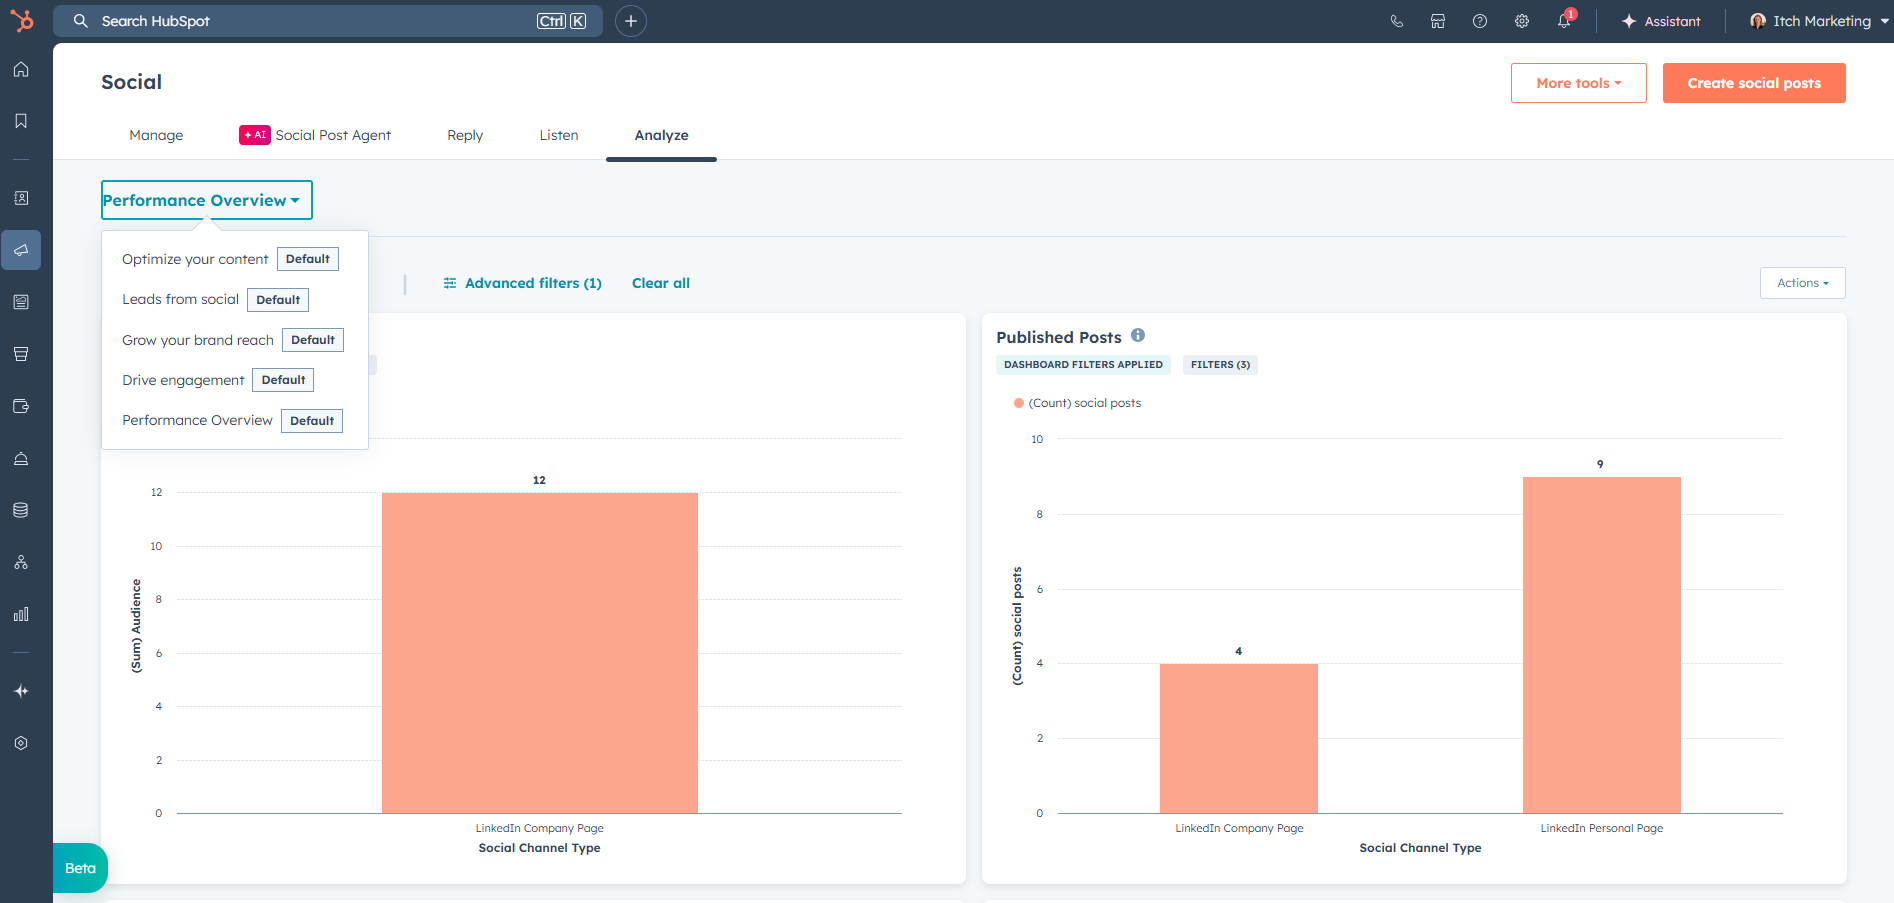Click Published Posts info icon
The width and height of the screenshot is (1894, 903).
pyautogui.click(x=1138, y=336)
